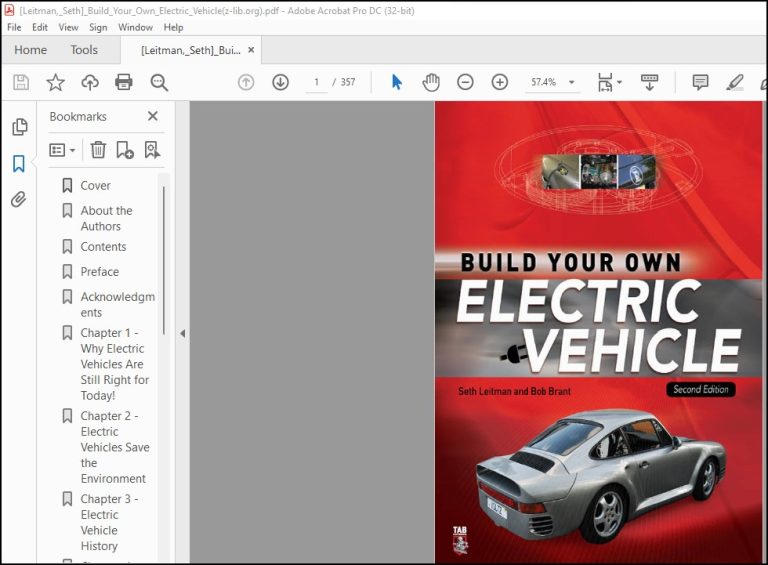The height and width of the screenshot is (565, 768).
Task: Open Chapter 1 Why Electric Vehicles bookmark
Action: [x=115, y=364]
